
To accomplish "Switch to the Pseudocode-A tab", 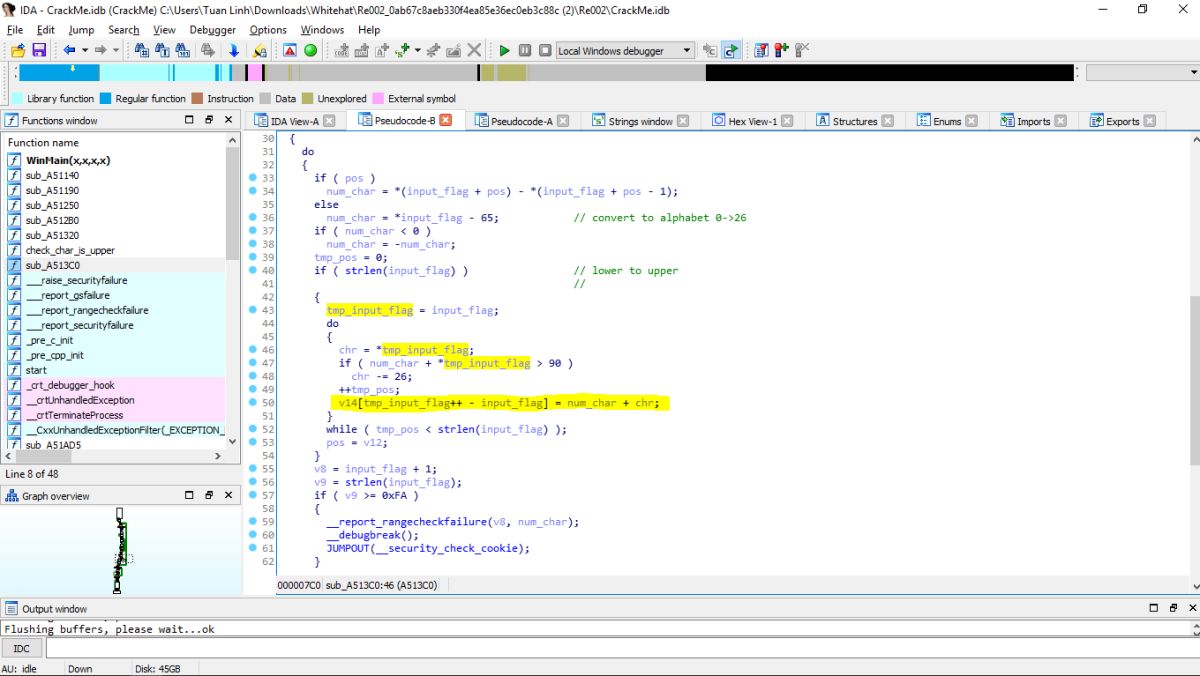I will click(521, 121).
